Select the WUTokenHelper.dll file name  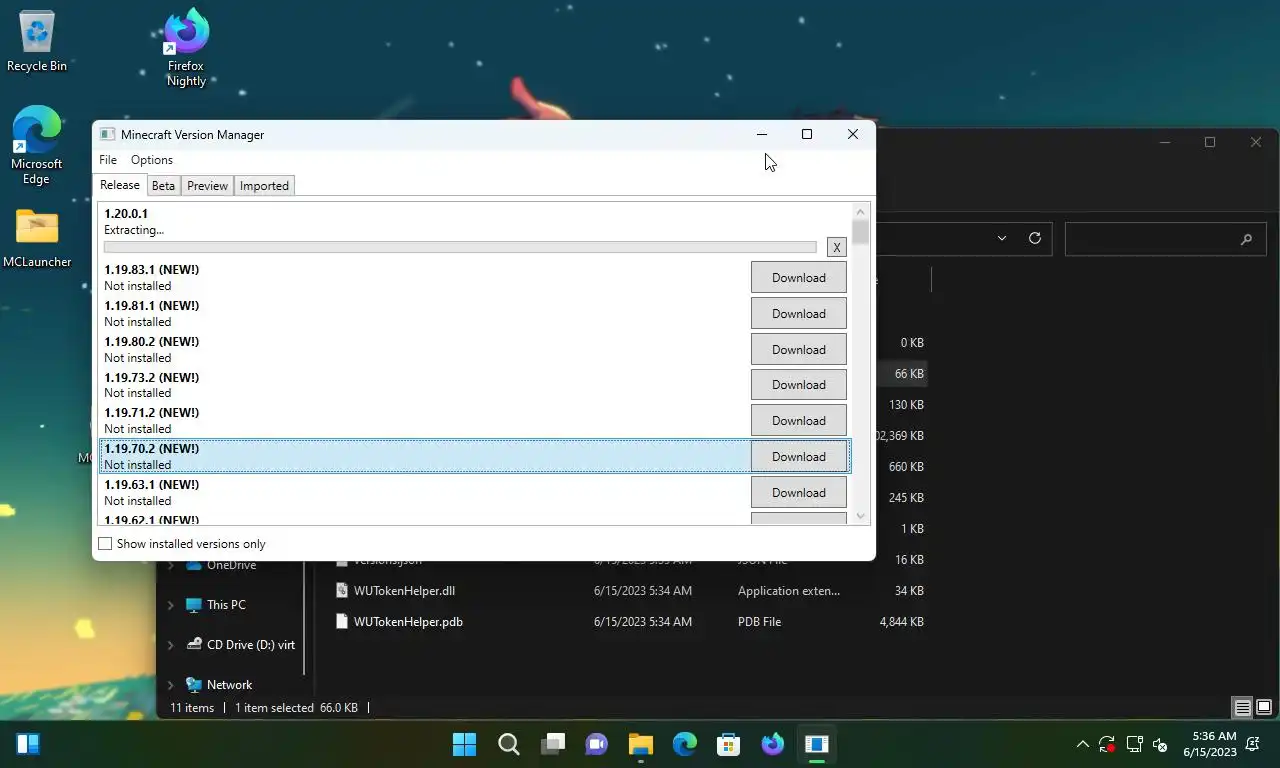pos(404,591)
